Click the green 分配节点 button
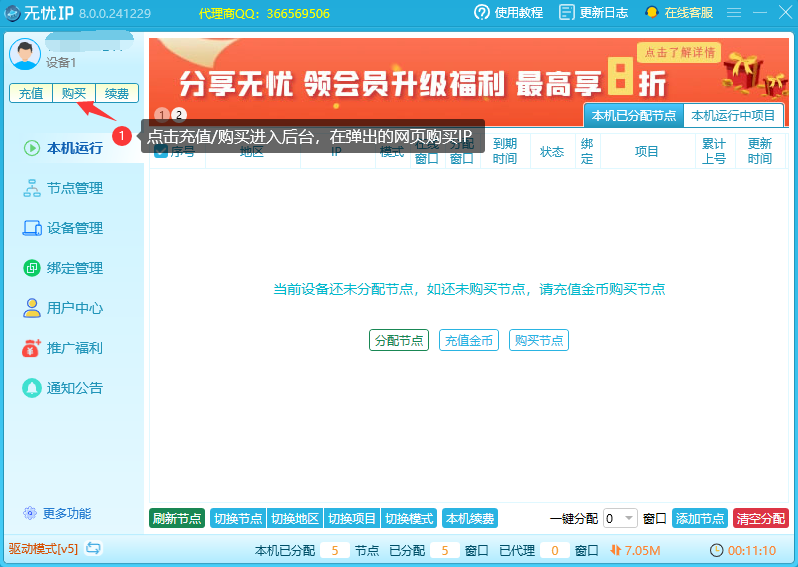 [399, 340]
